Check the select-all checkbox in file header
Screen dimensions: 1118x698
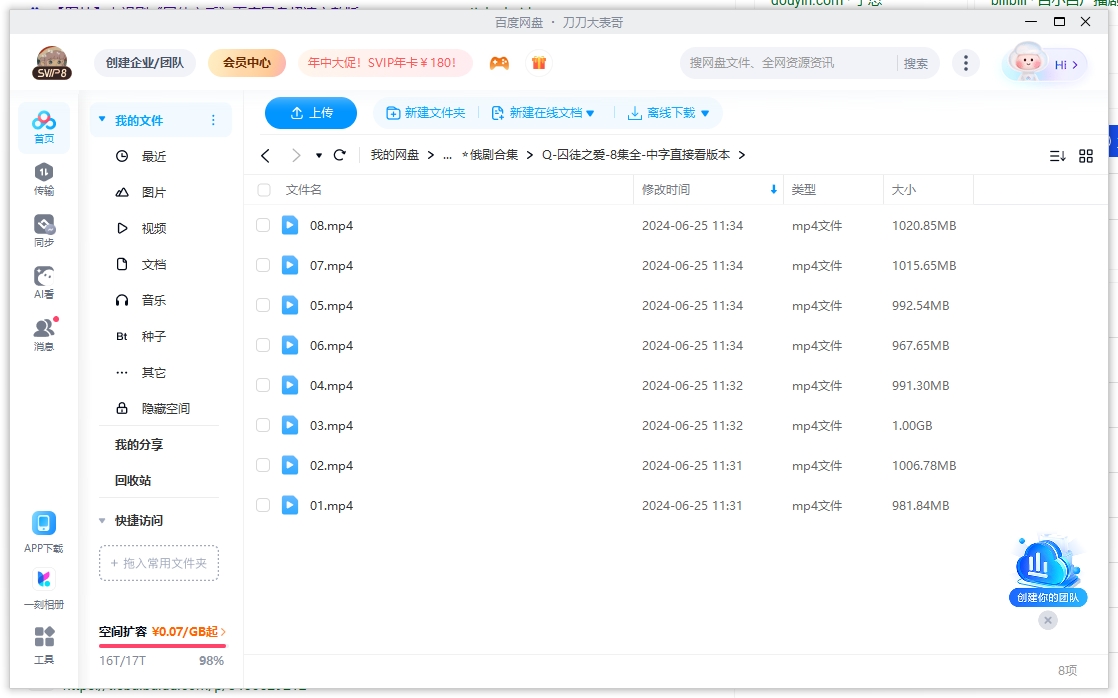pos(262,189)
